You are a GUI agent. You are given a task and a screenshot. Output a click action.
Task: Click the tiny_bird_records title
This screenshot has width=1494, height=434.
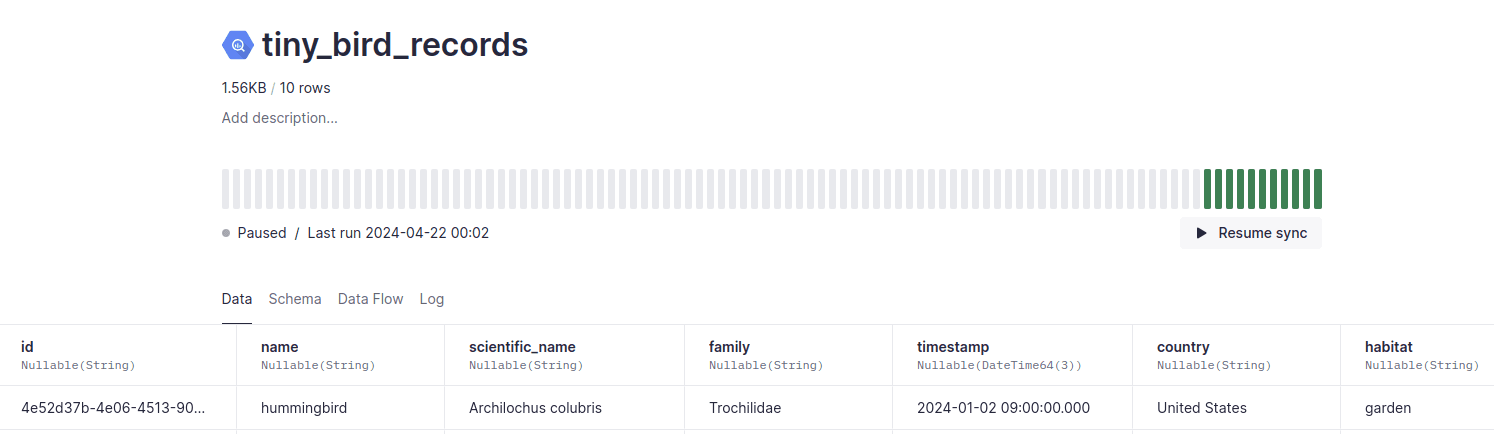coord(395,45)
